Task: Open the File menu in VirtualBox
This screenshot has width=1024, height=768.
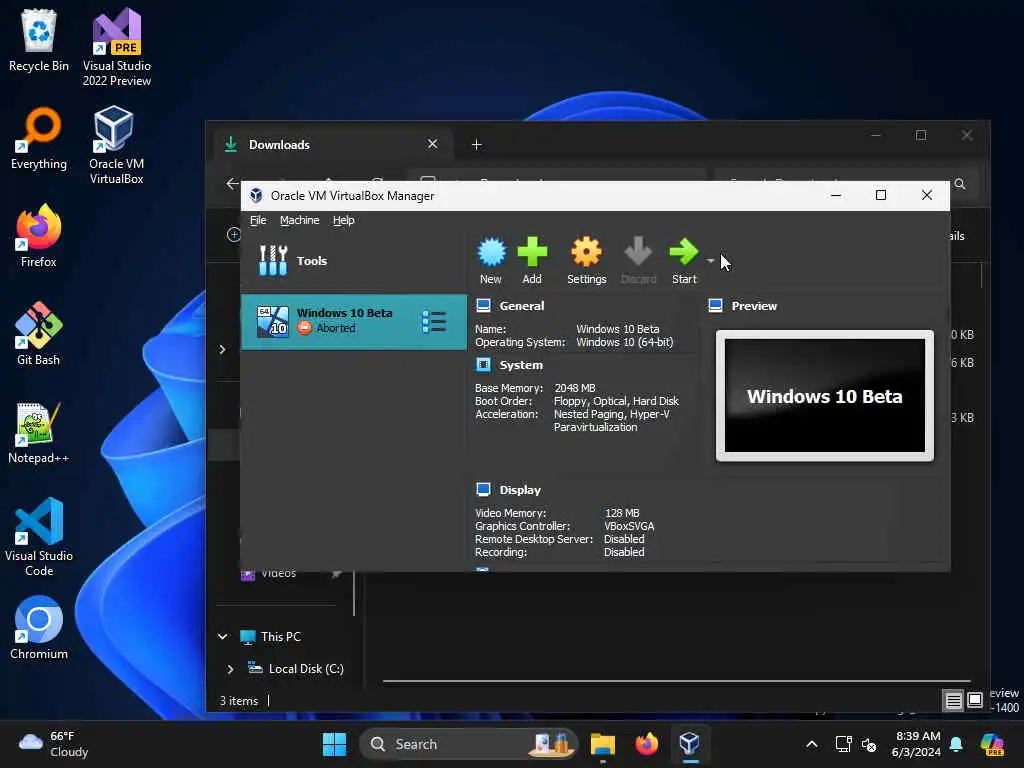Action: pos(258,220)
